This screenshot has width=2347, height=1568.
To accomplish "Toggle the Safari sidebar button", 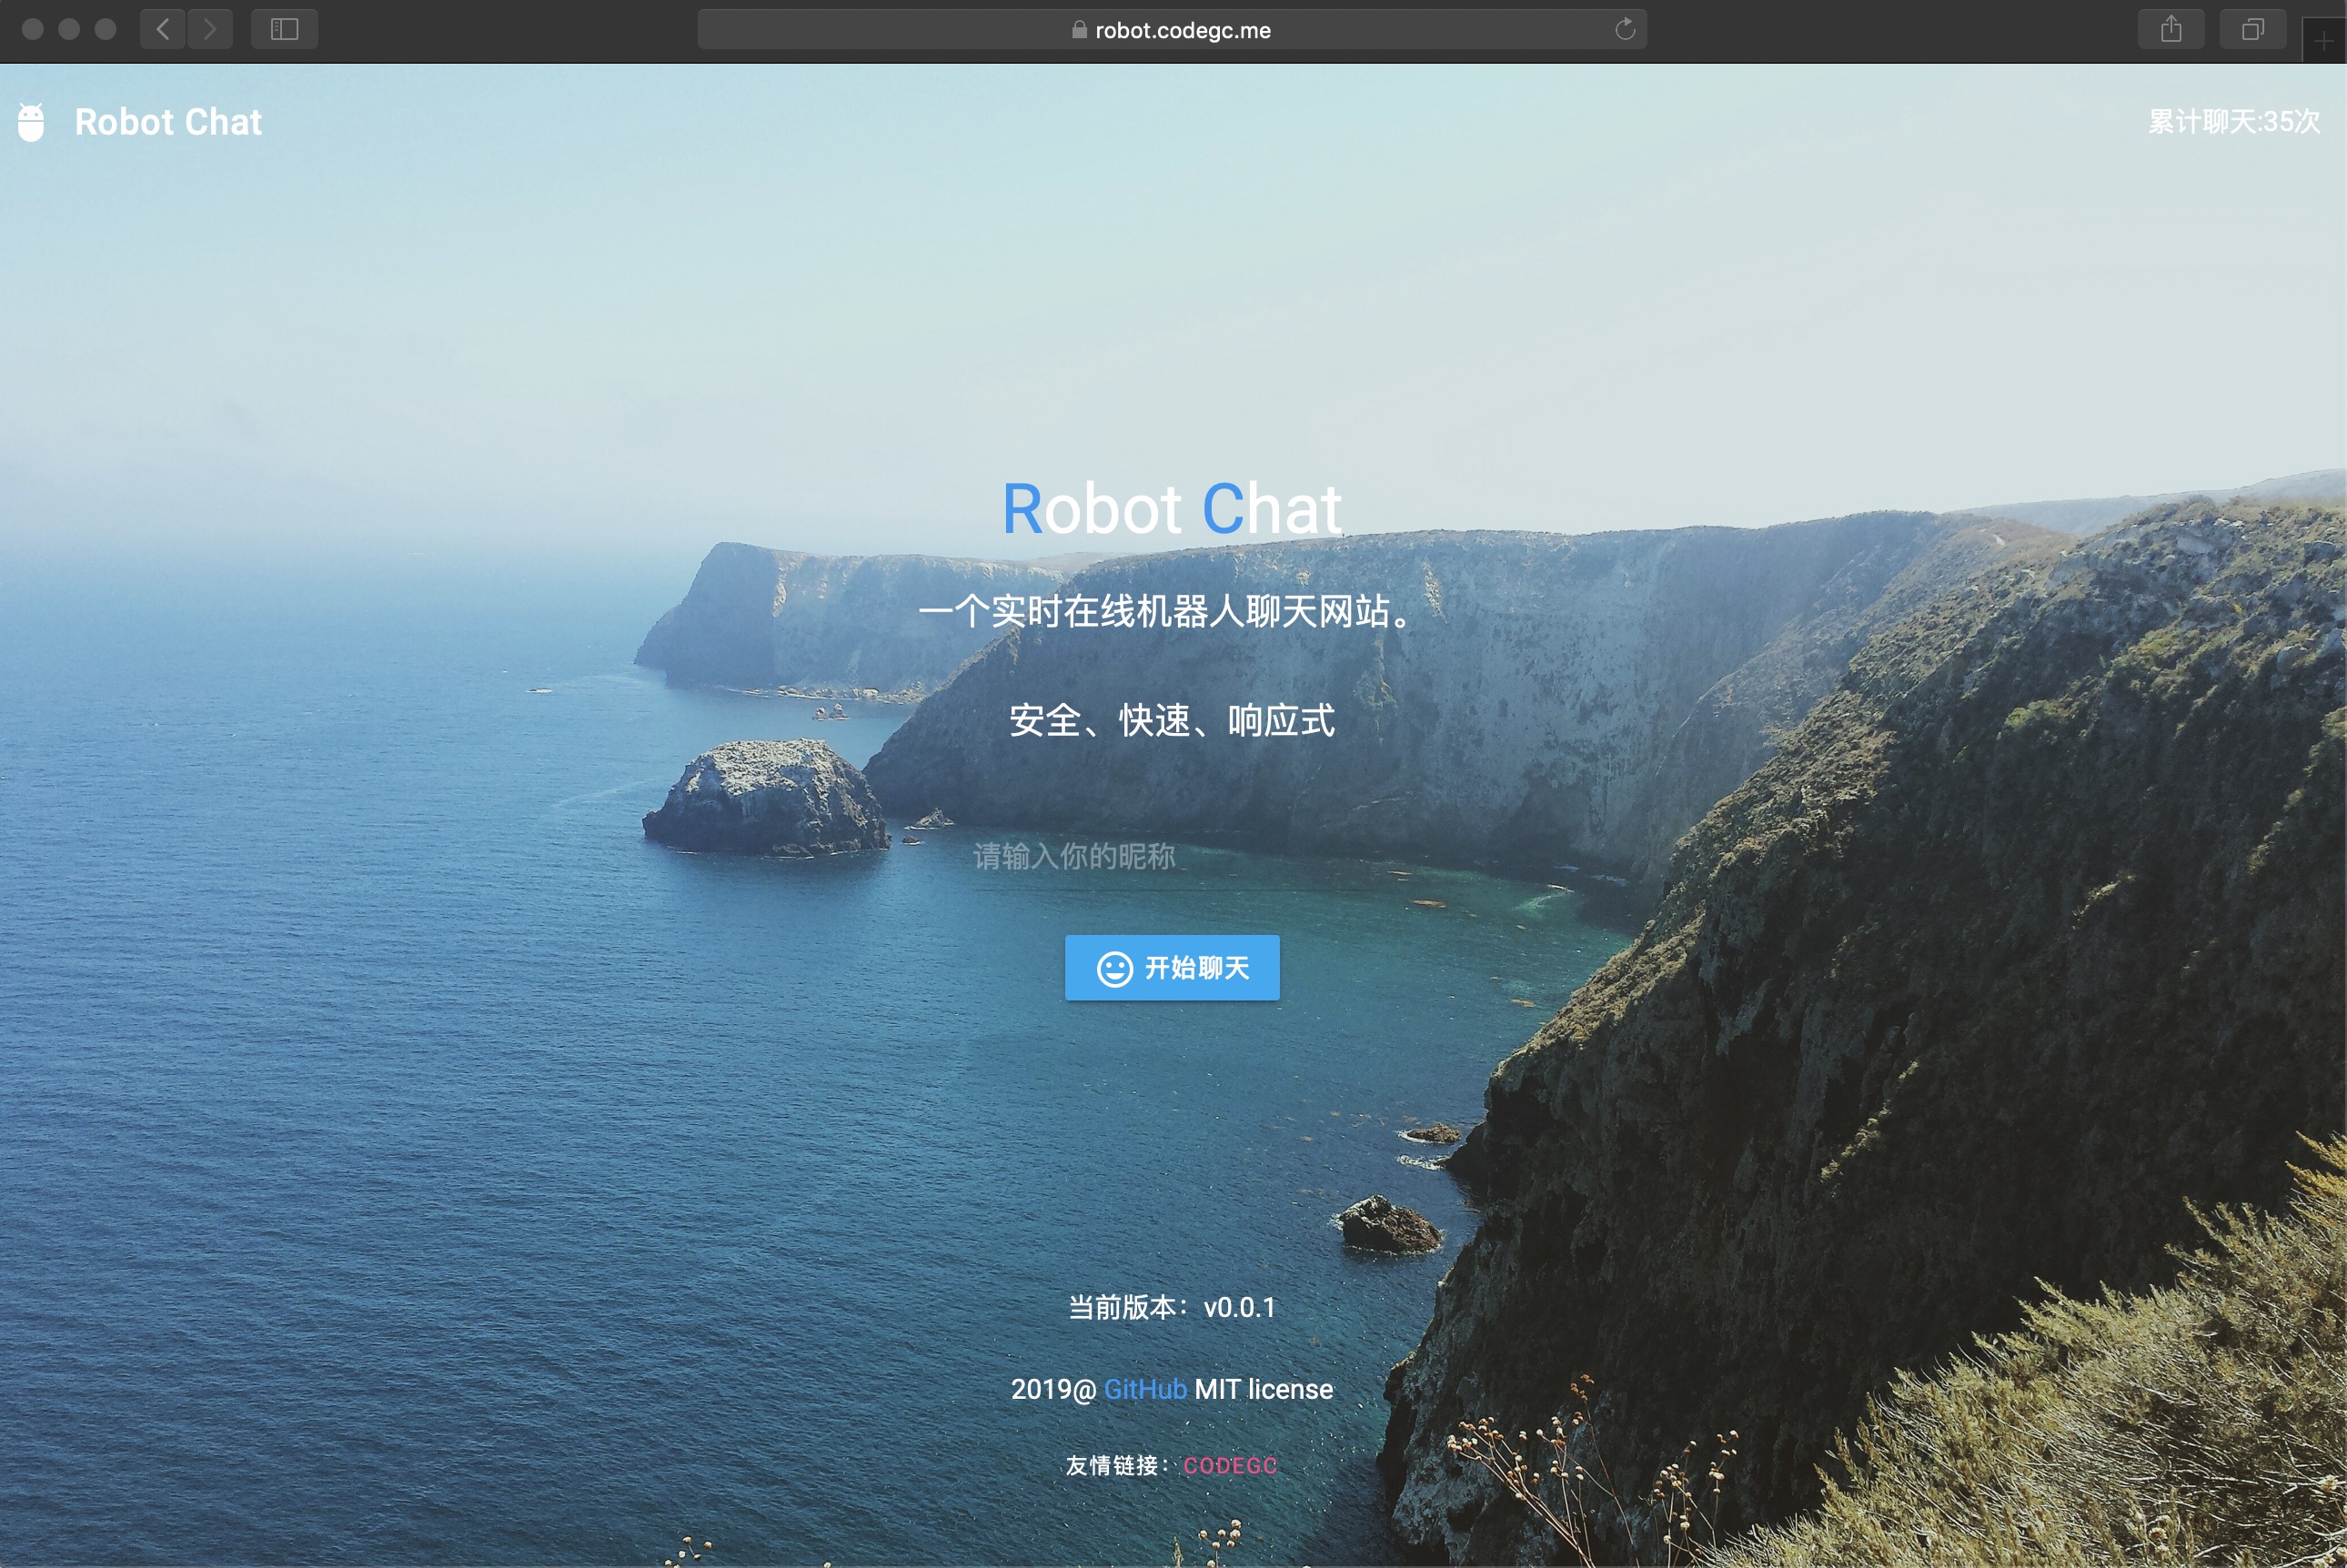I will [x=284, y=29].
